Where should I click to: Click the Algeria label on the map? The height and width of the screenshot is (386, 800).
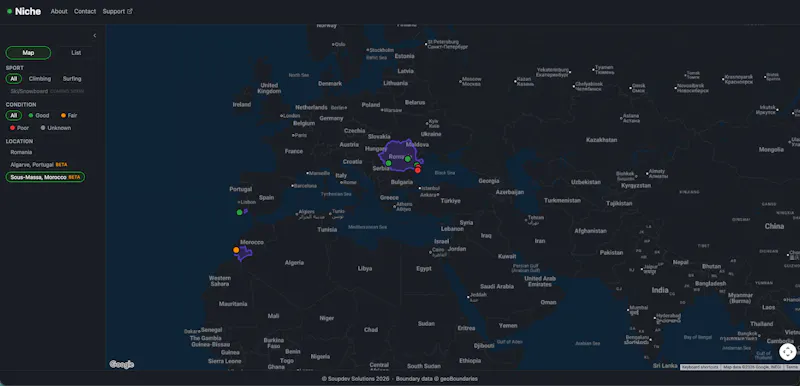click(x=294, y=263)
